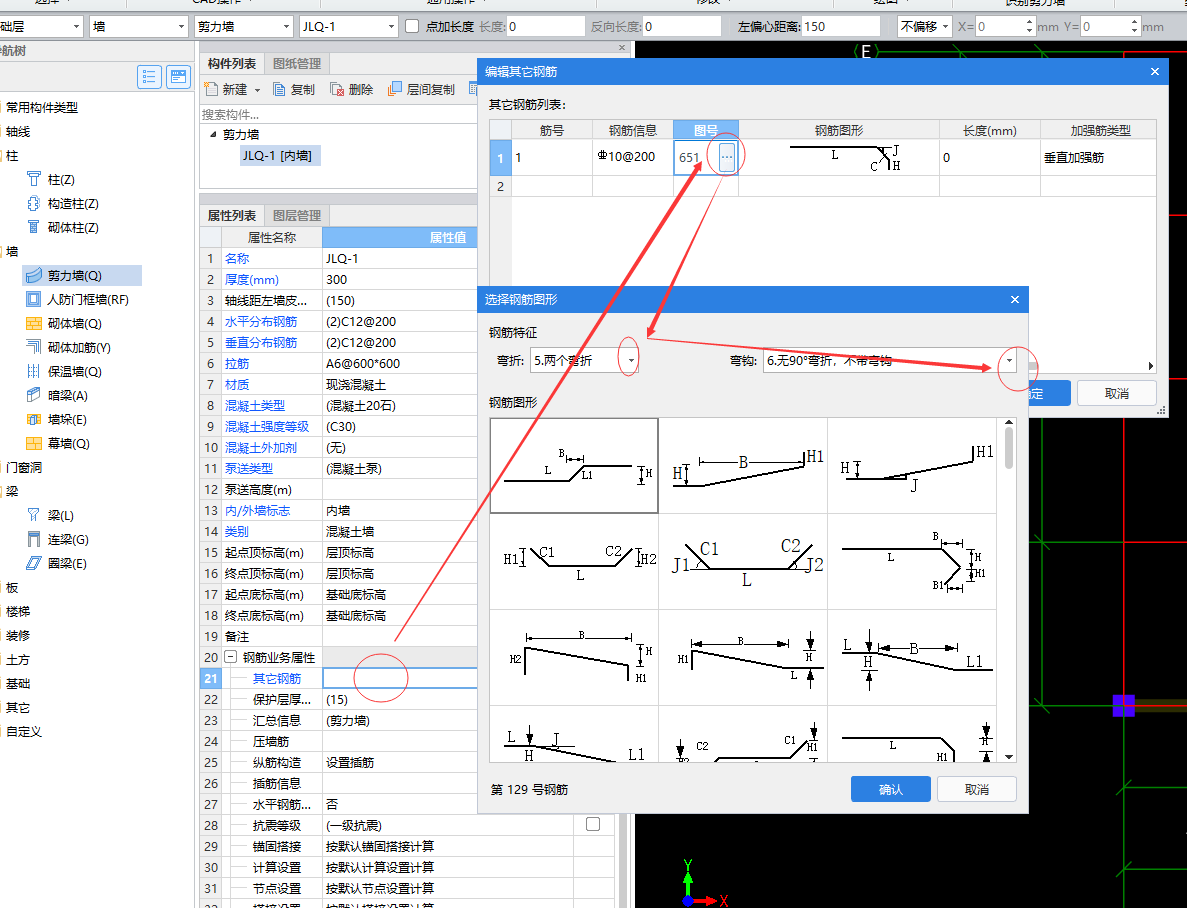Image resolution: width=1187 pixels, height=908 pixels.
Task: Open 弯钩 dropdown
Action: (1009, 360)
